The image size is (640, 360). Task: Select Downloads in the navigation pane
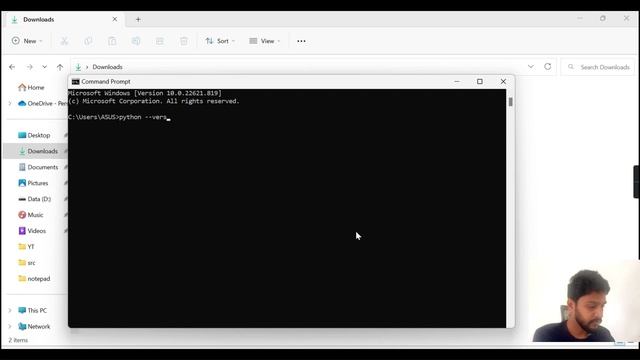click(x=38, y=151)
